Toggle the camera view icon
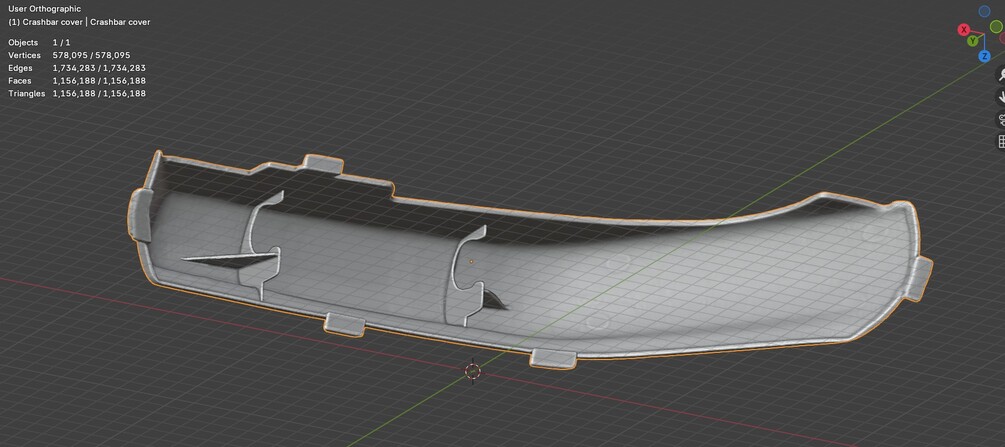The height and width of the screenshot is (447, 1005). pyautogui.click(x=1001, y=119)
